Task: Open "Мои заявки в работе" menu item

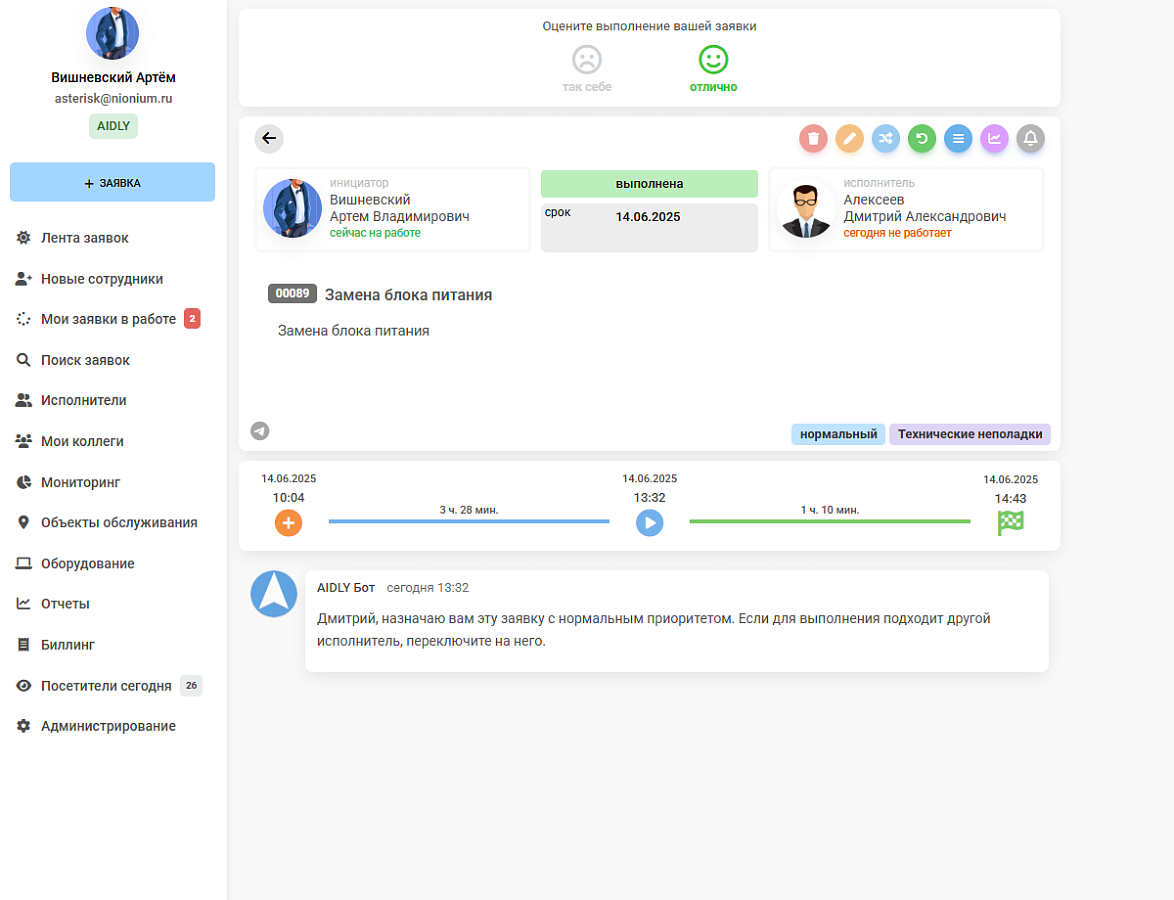Action: point(109,319)
